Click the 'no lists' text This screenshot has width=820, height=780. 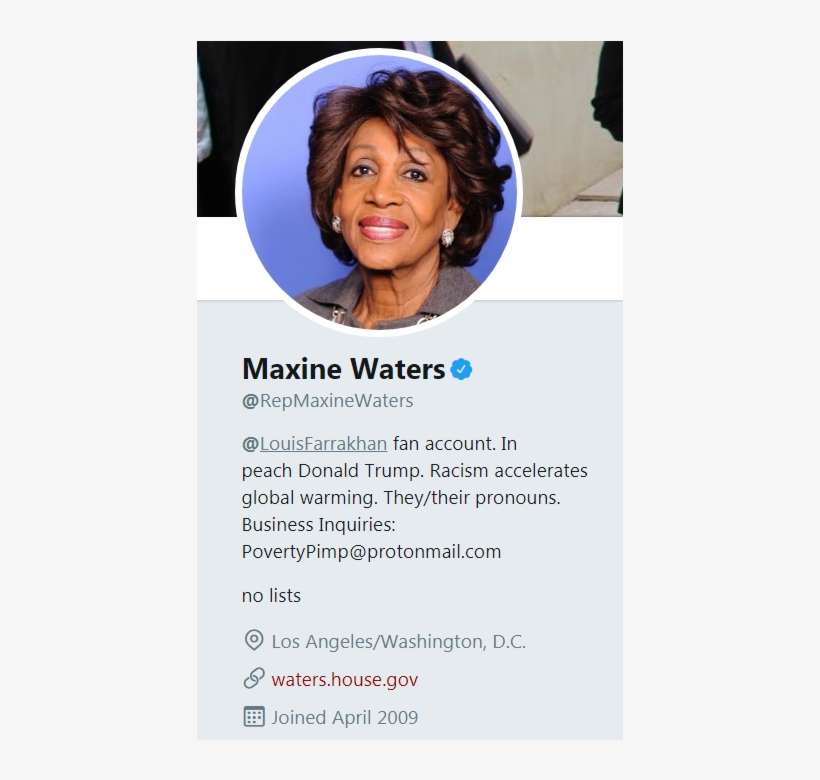pyautogui.click(x=271, y=596)
